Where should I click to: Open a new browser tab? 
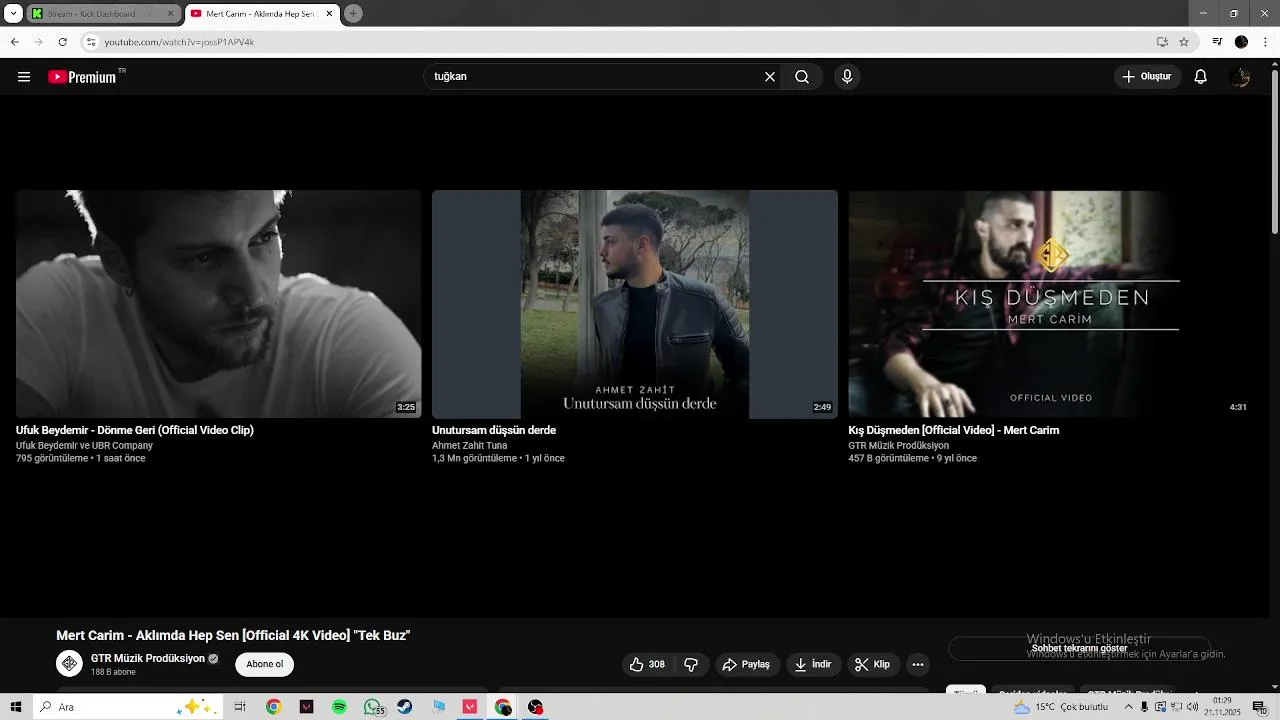click(353, 14)
